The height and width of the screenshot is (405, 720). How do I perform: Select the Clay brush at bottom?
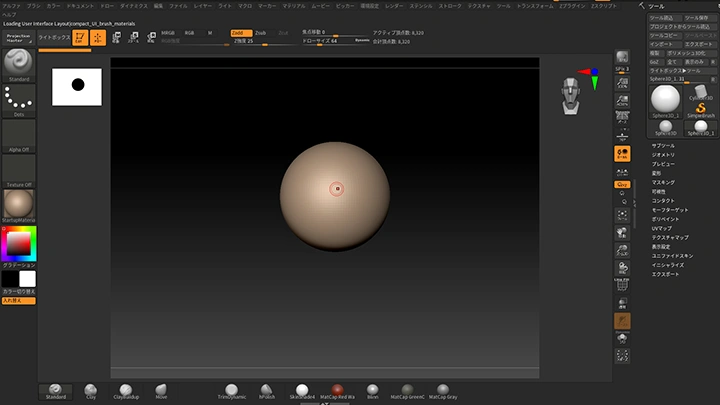[91, 392]
